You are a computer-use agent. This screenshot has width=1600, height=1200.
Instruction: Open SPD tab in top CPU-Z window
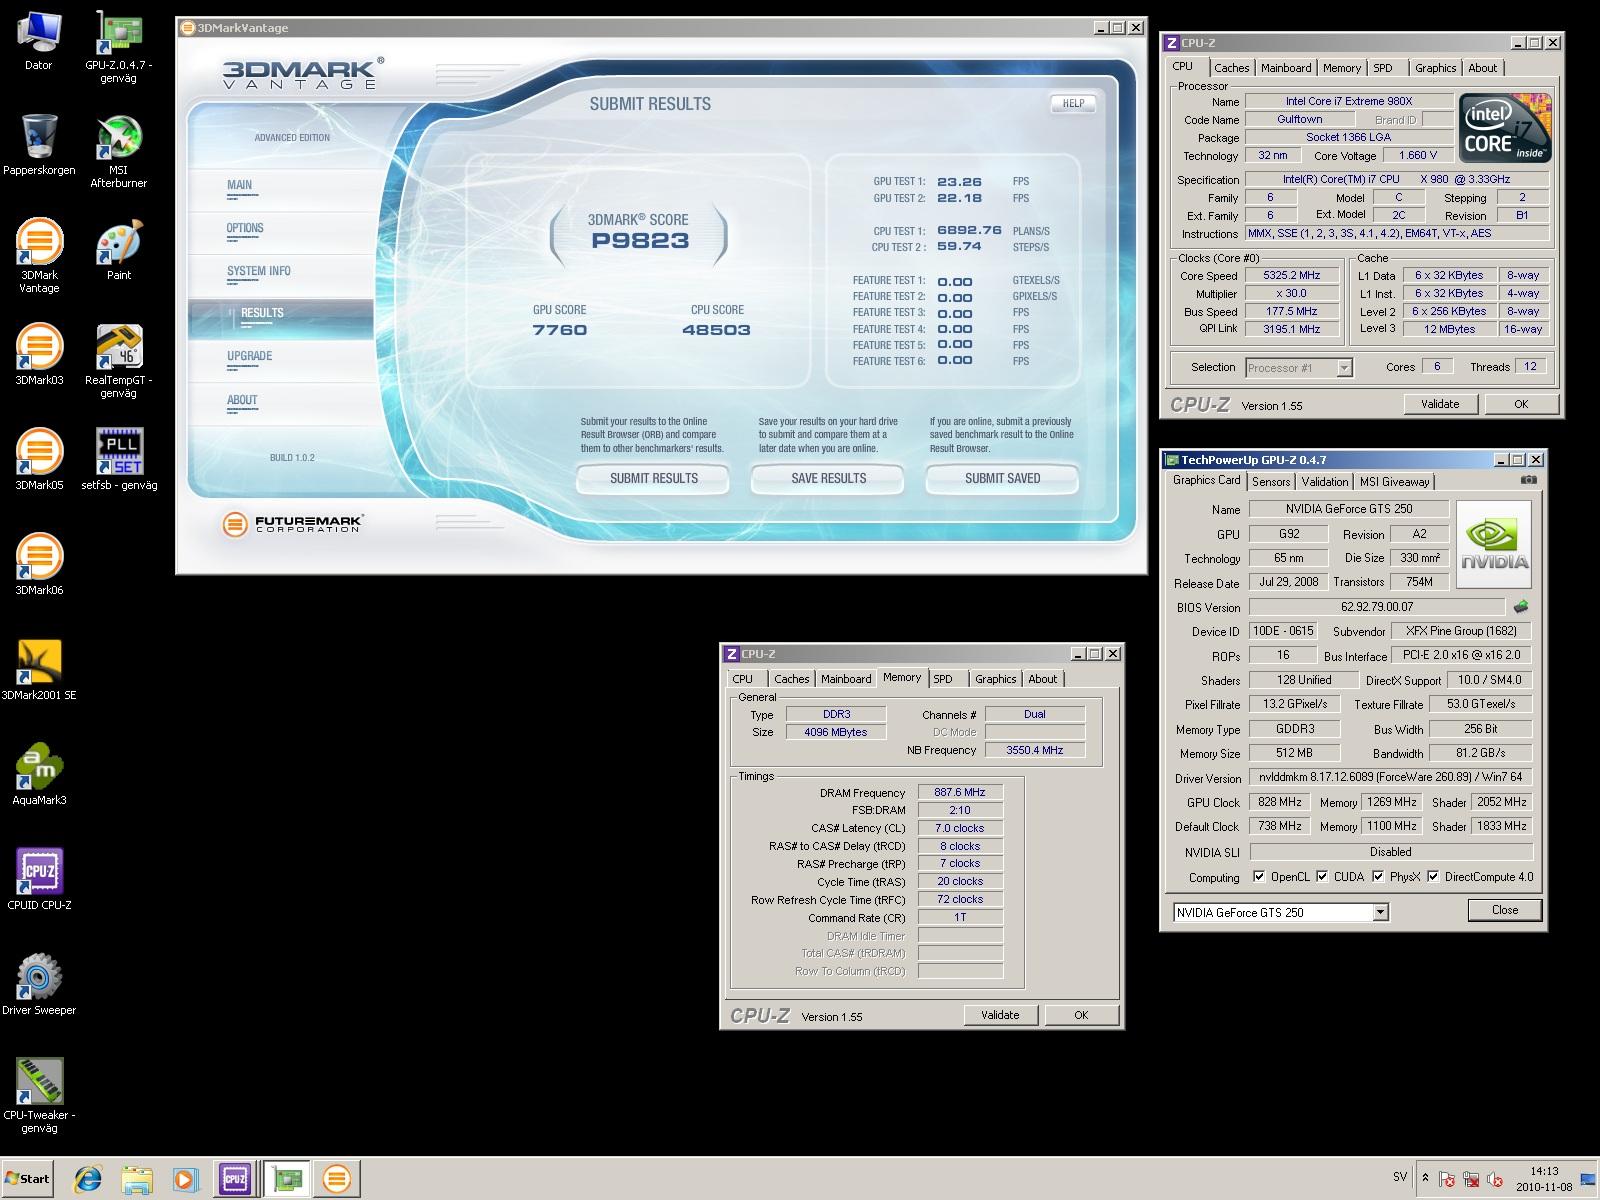(x=1383, y=68)
